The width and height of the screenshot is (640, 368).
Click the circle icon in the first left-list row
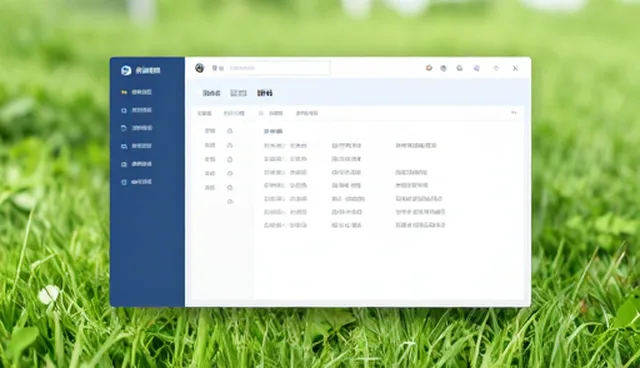click(230, 131)
